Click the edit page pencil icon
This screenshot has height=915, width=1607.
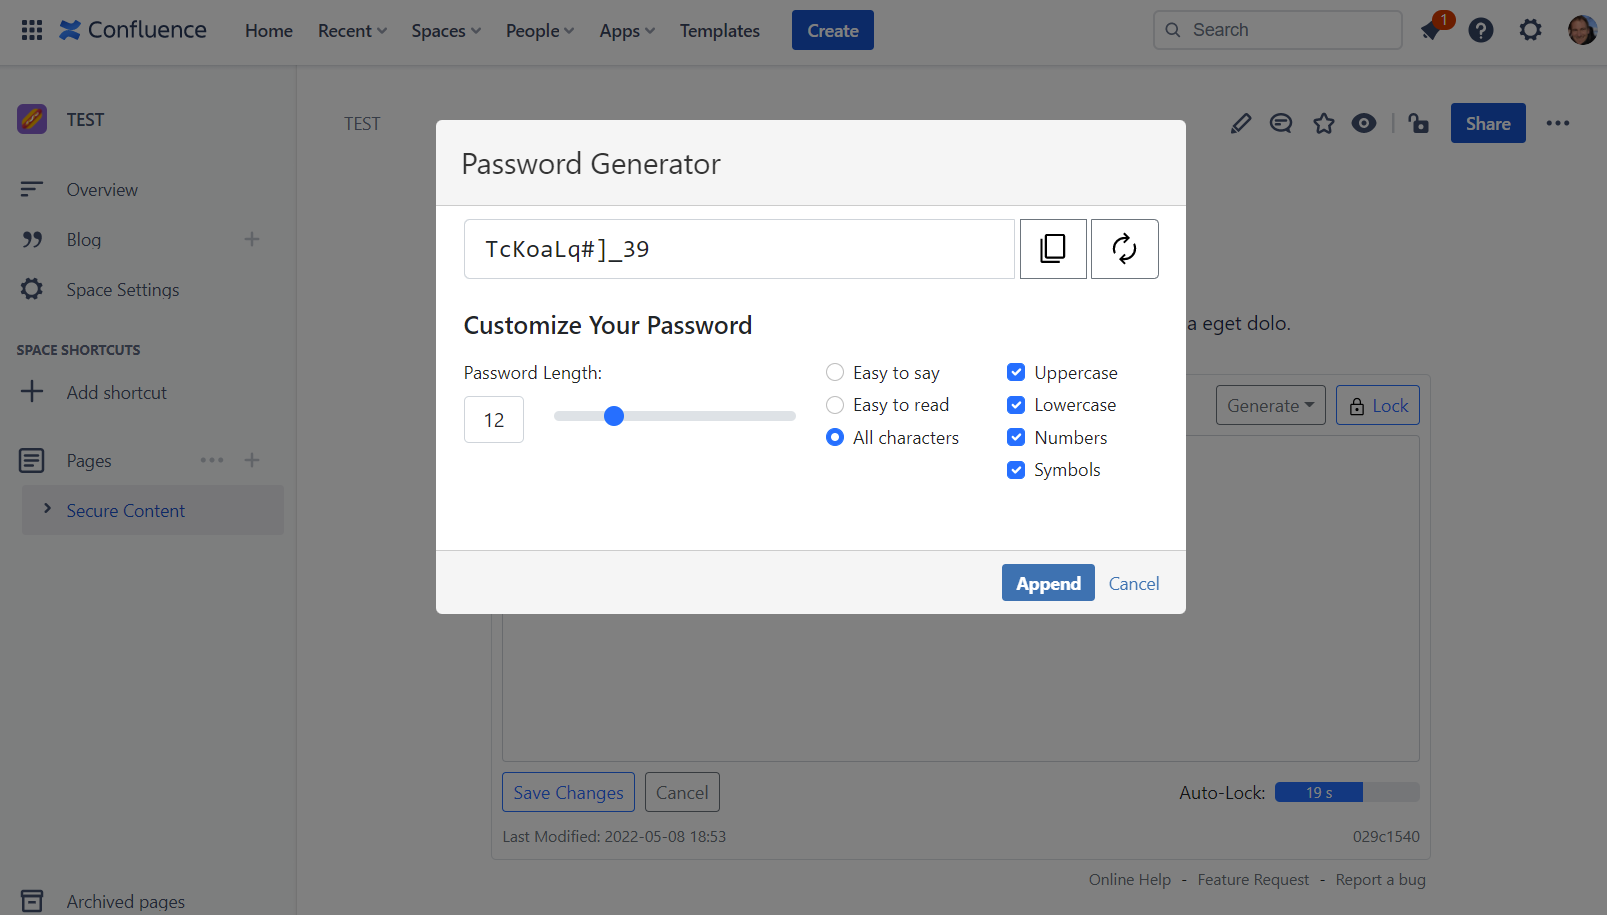pos(1240,123)
